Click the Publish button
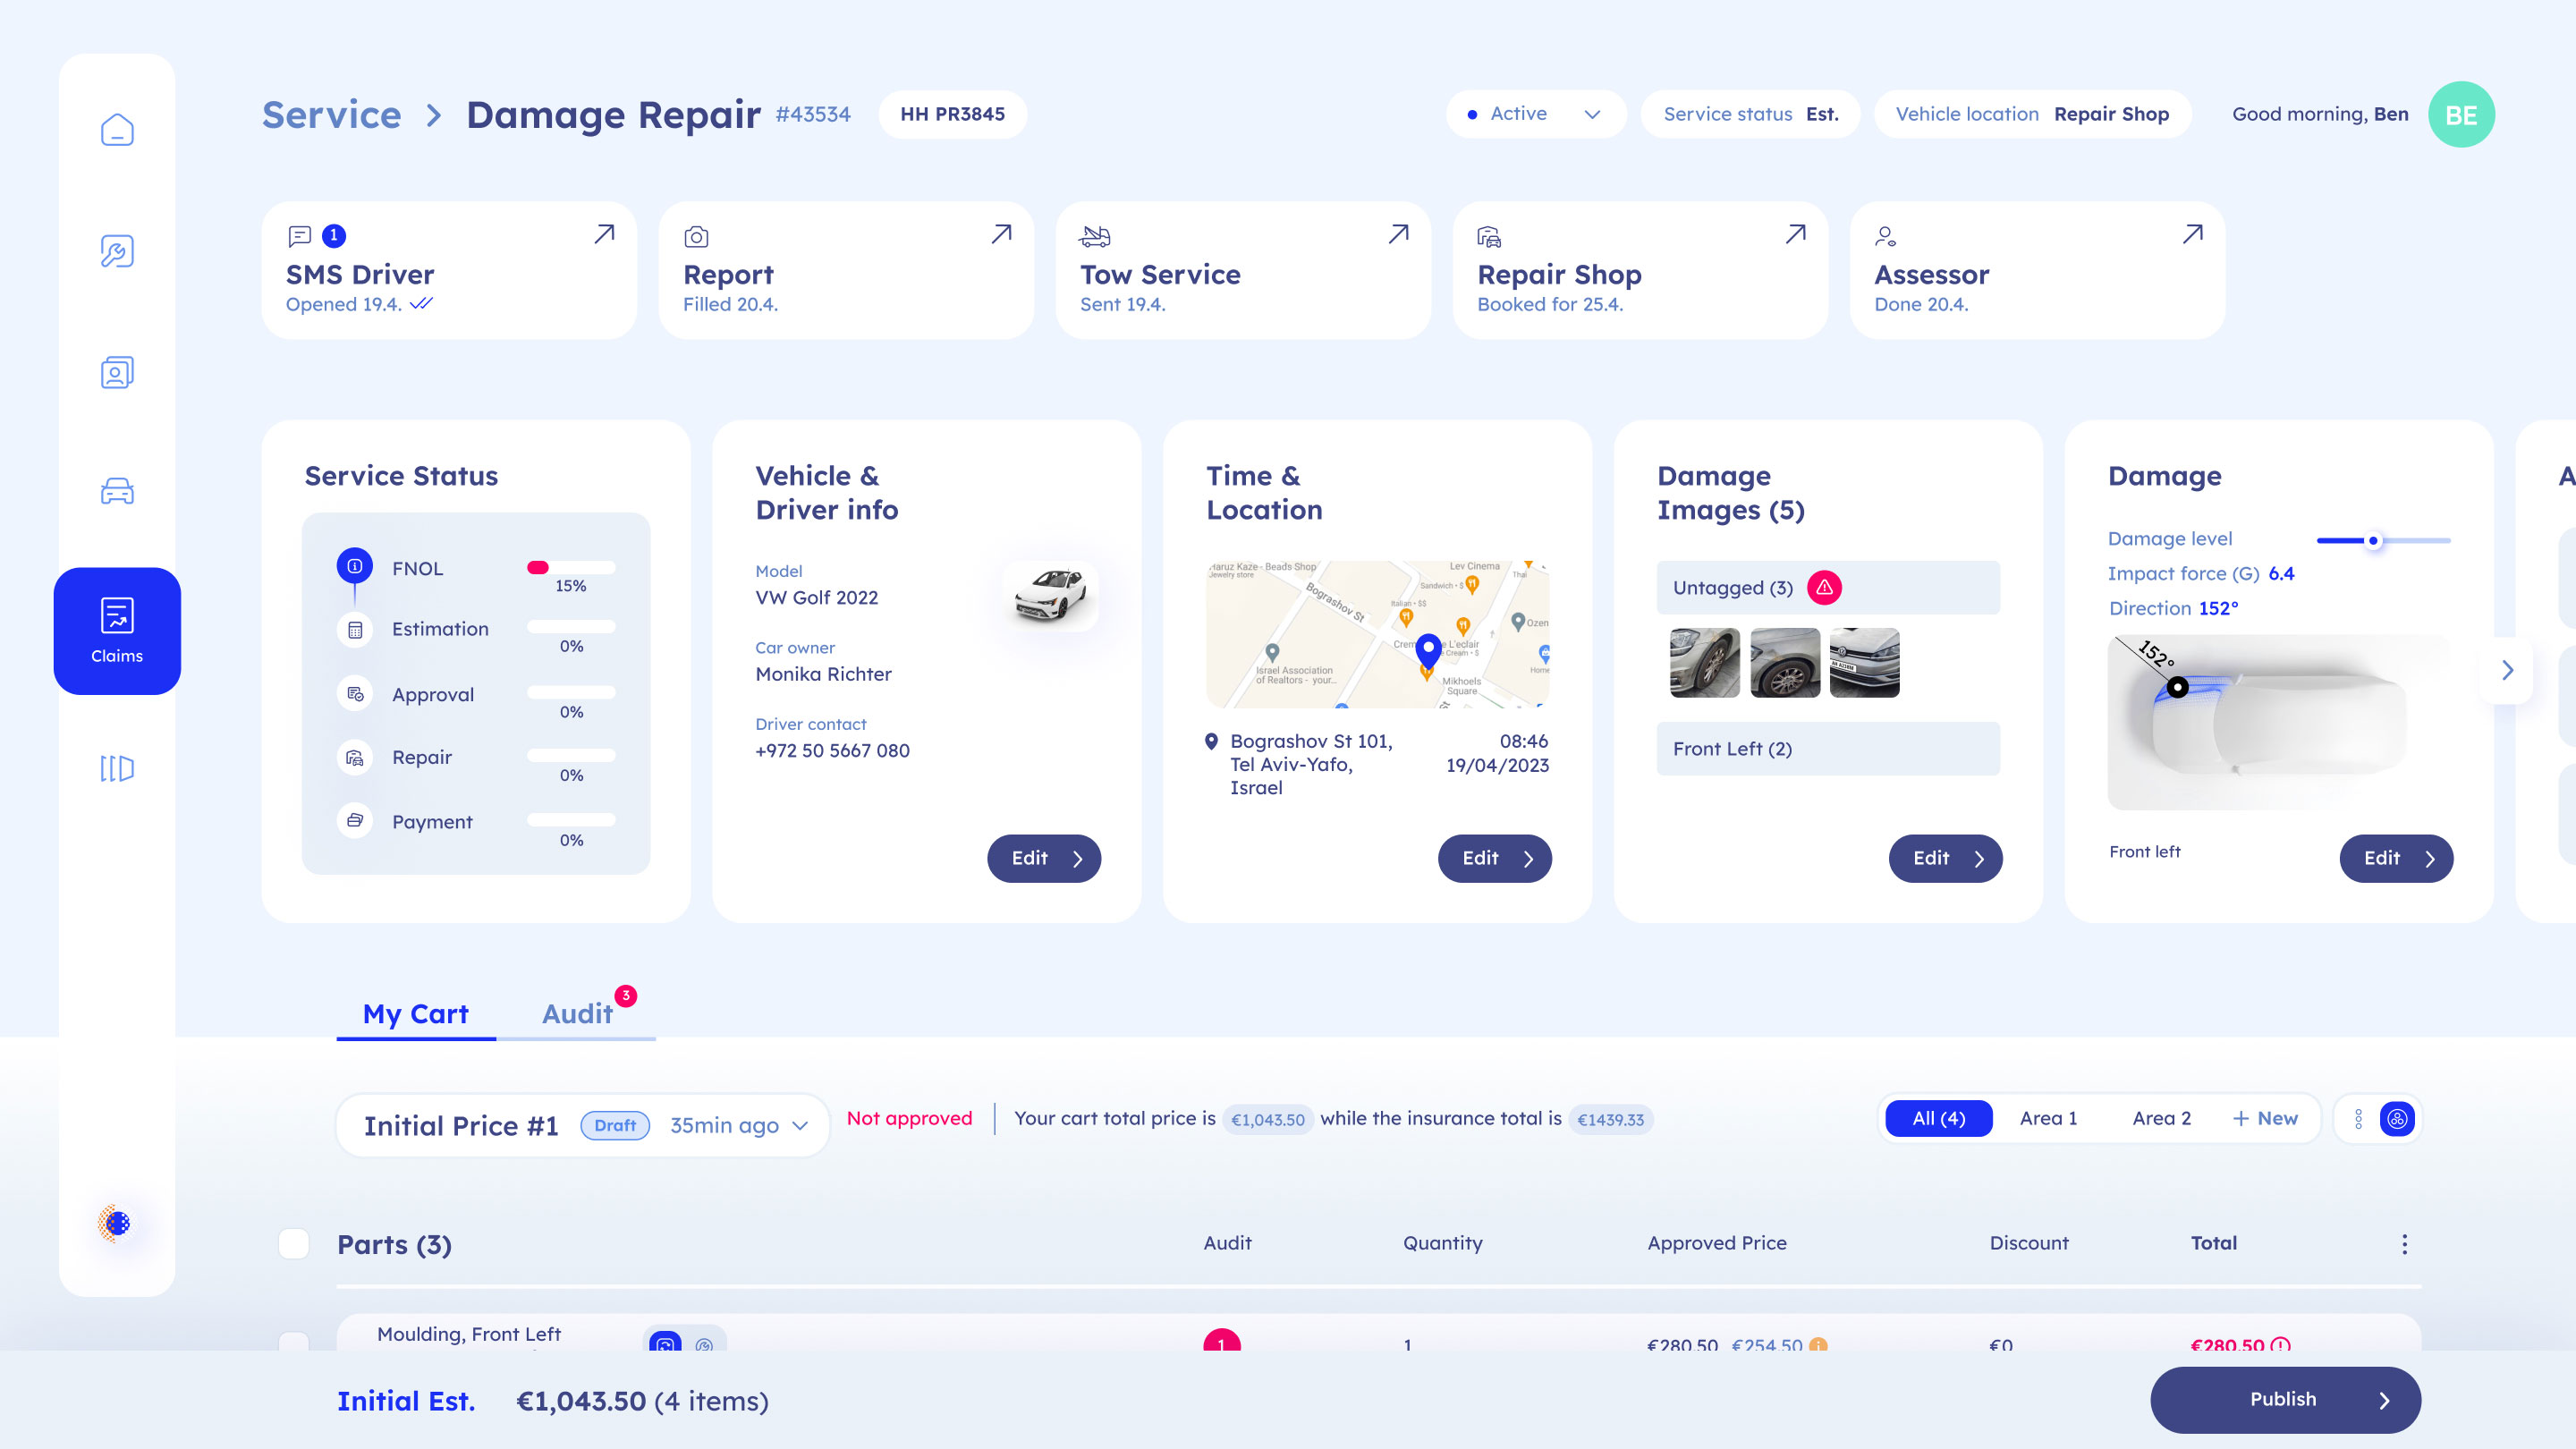The image size is (2576, 1449). coord(2285,1399)
